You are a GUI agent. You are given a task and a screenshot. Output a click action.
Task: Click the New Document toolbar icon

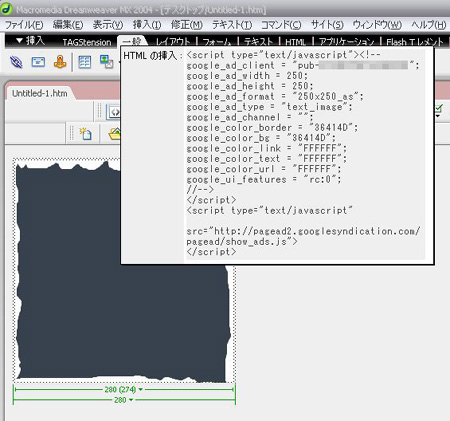point(85,134)
